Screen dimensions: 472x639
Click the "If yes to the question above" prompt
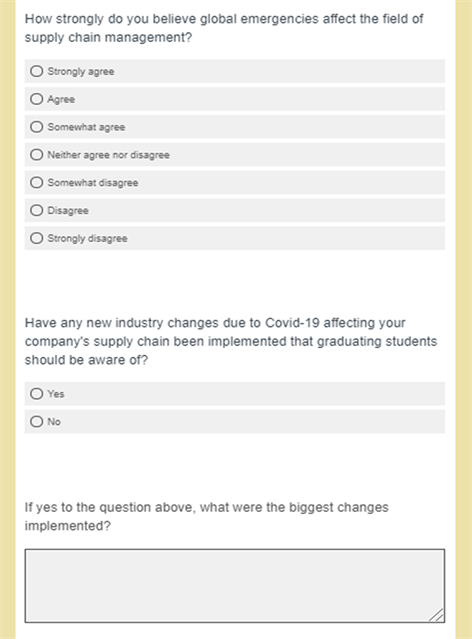point(207,516)
